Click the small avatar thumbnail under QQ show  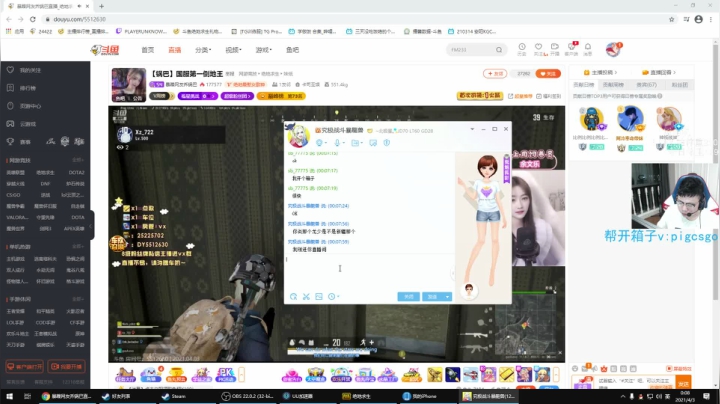coord(469,291)
